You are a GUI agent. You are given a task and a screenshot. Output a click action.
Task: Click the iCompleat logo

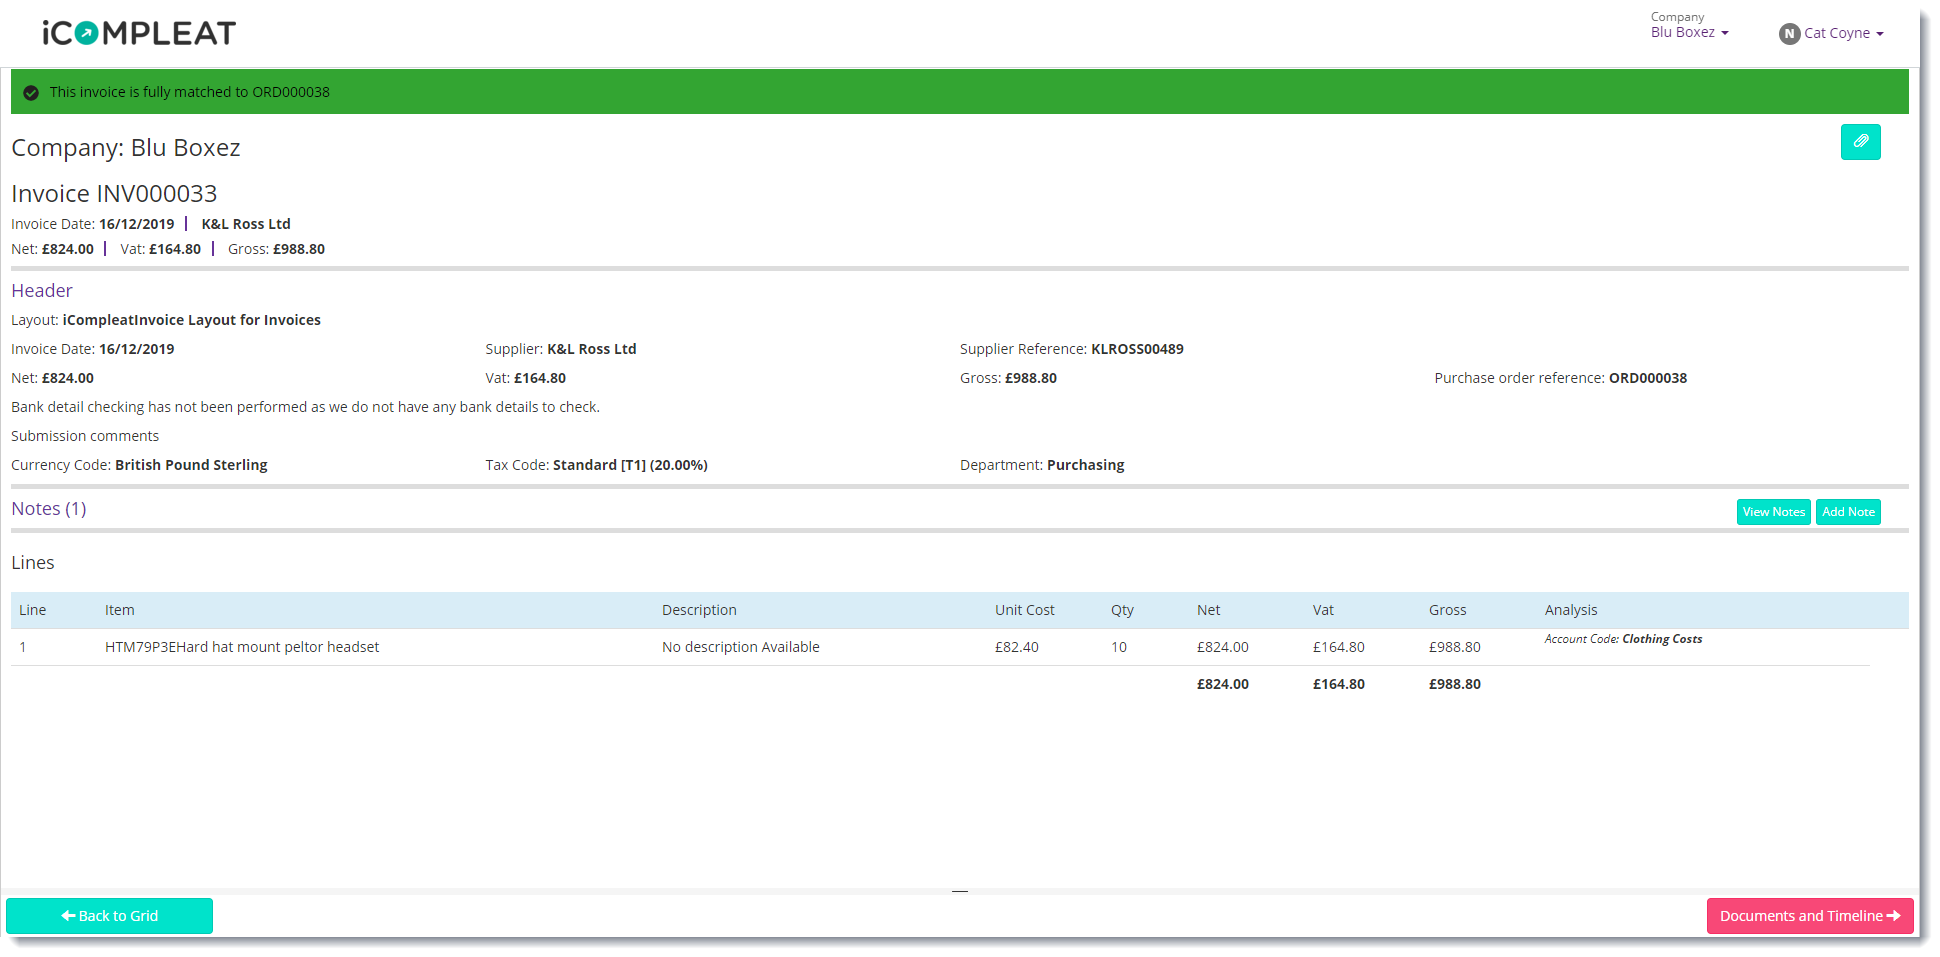coord(139,33)
